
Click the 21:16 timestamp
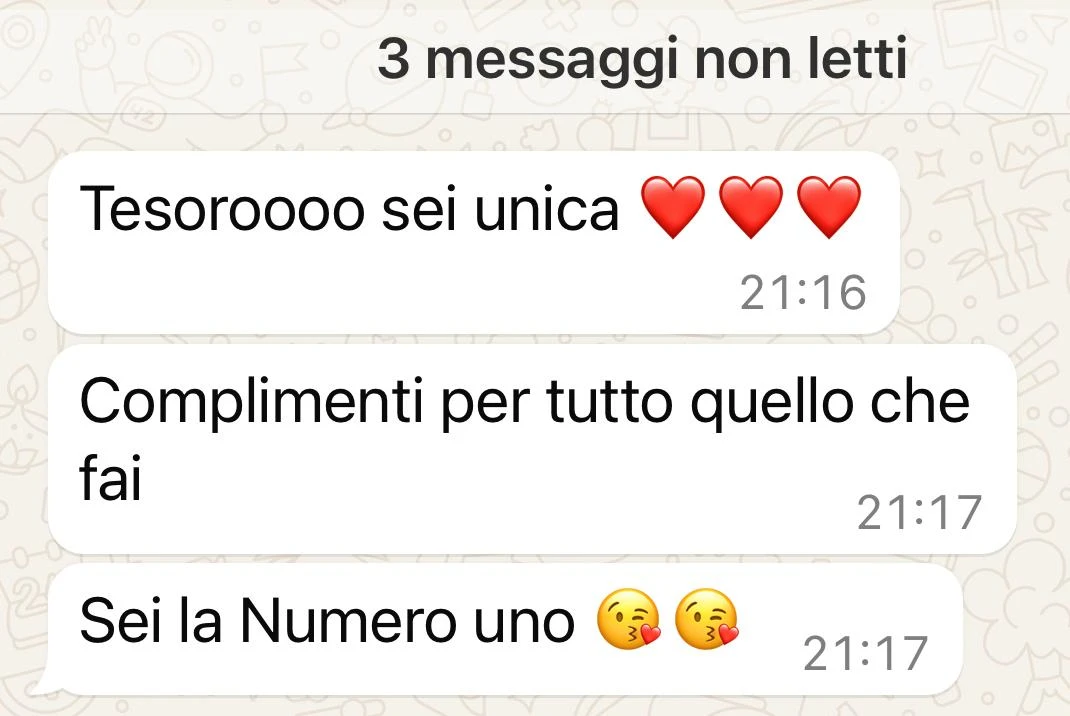pos(803,292)
